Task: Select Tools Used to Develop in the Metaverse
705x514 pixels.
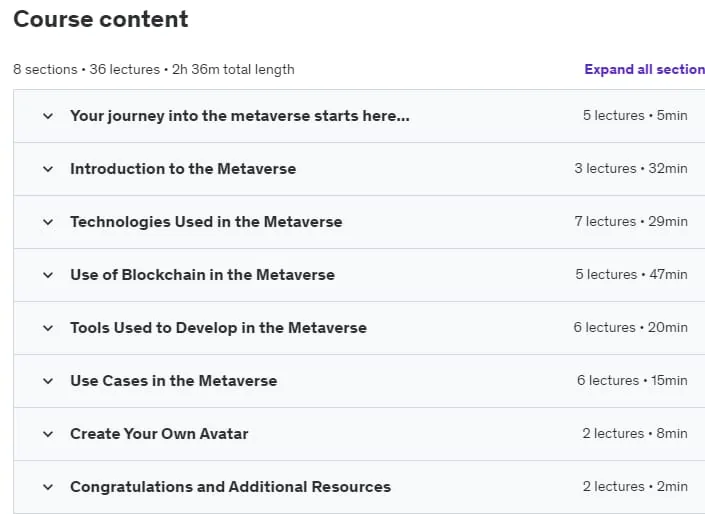Action: [218, 328]
